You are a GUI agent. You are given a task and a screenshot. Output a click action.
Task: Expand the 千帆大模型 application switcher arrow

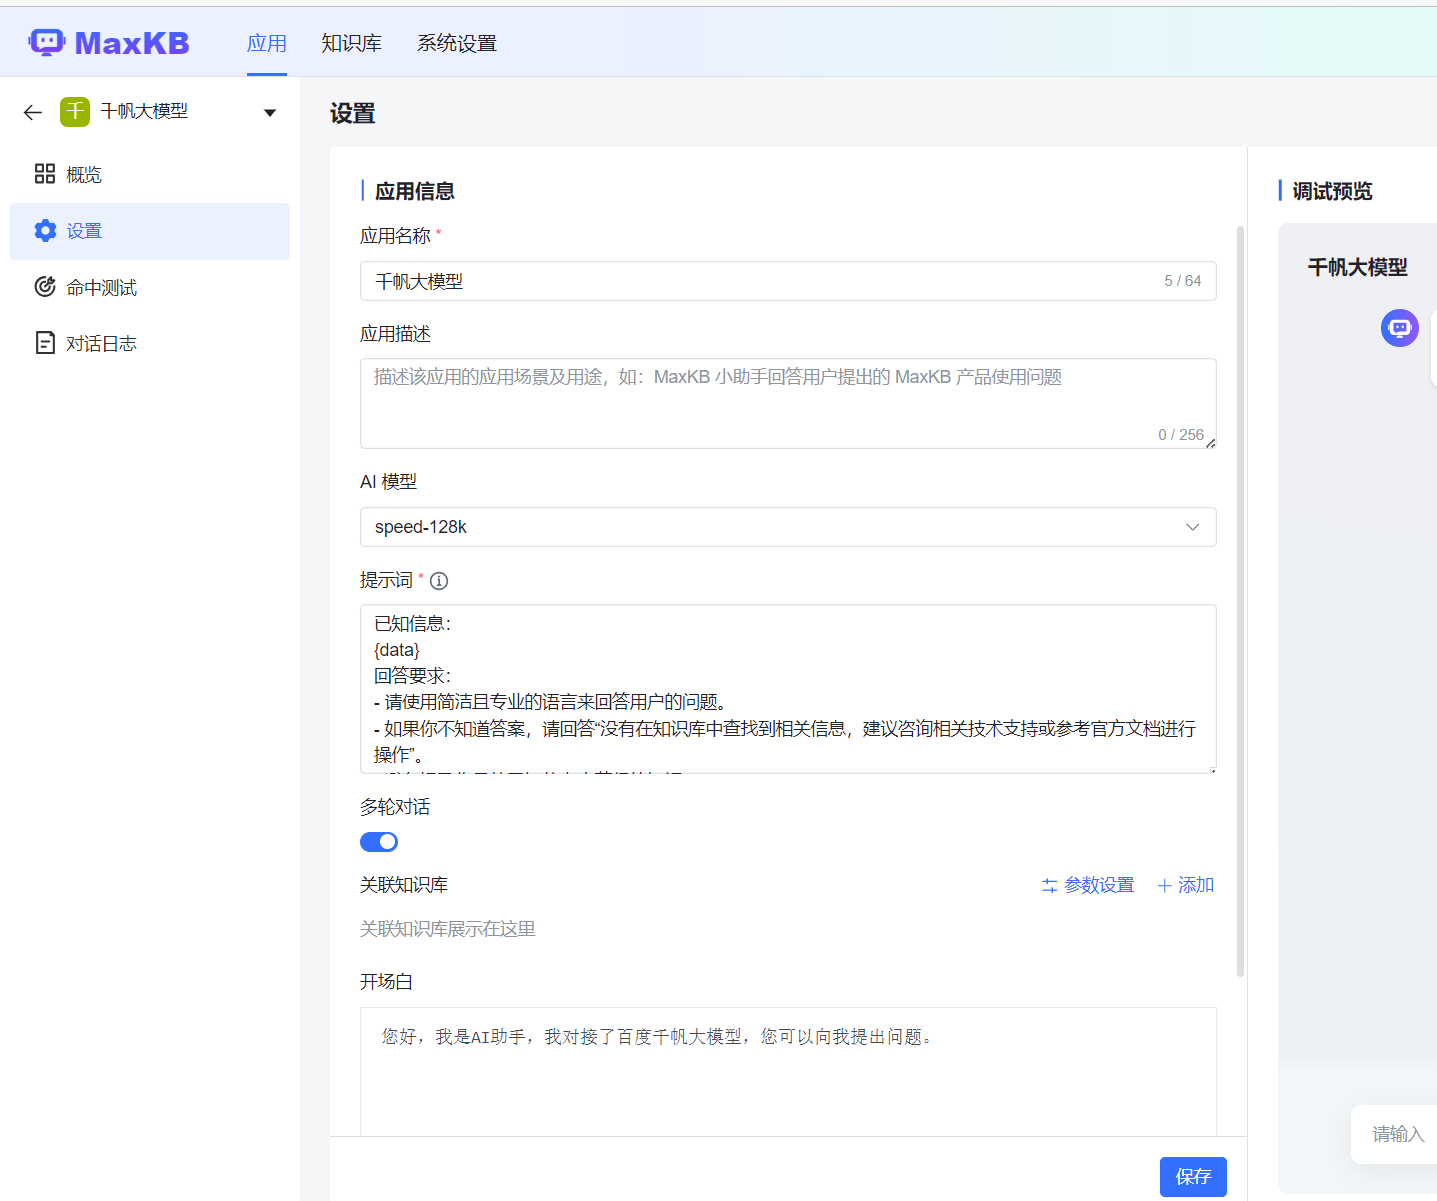(270, 112)
